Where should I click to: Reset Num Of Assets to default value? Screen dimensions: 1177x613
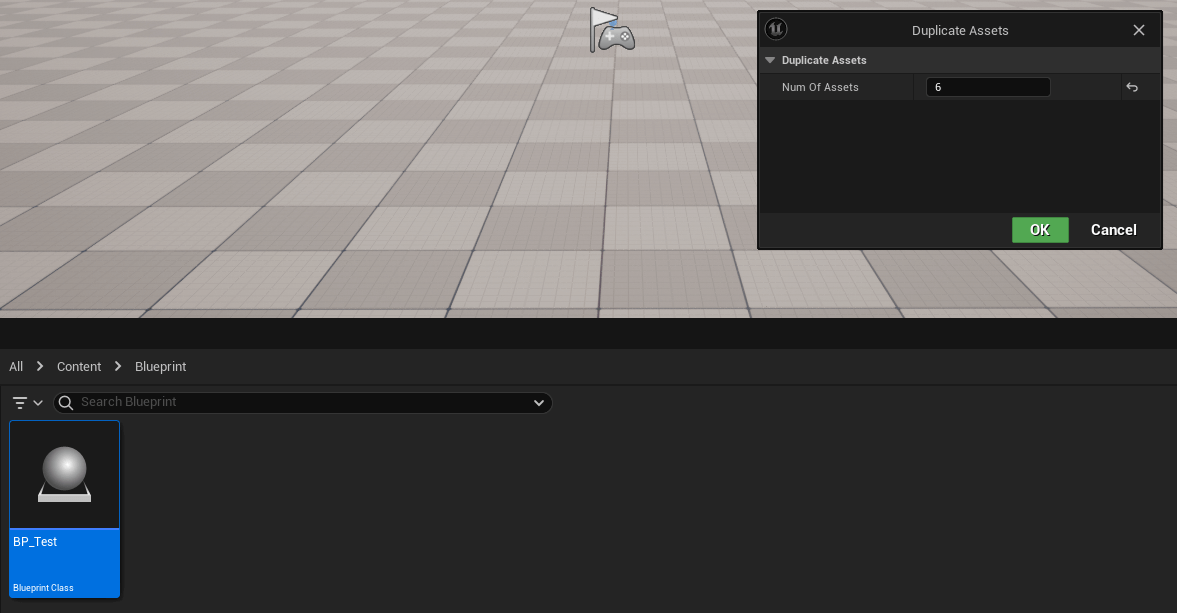[x=1132, y=88]
